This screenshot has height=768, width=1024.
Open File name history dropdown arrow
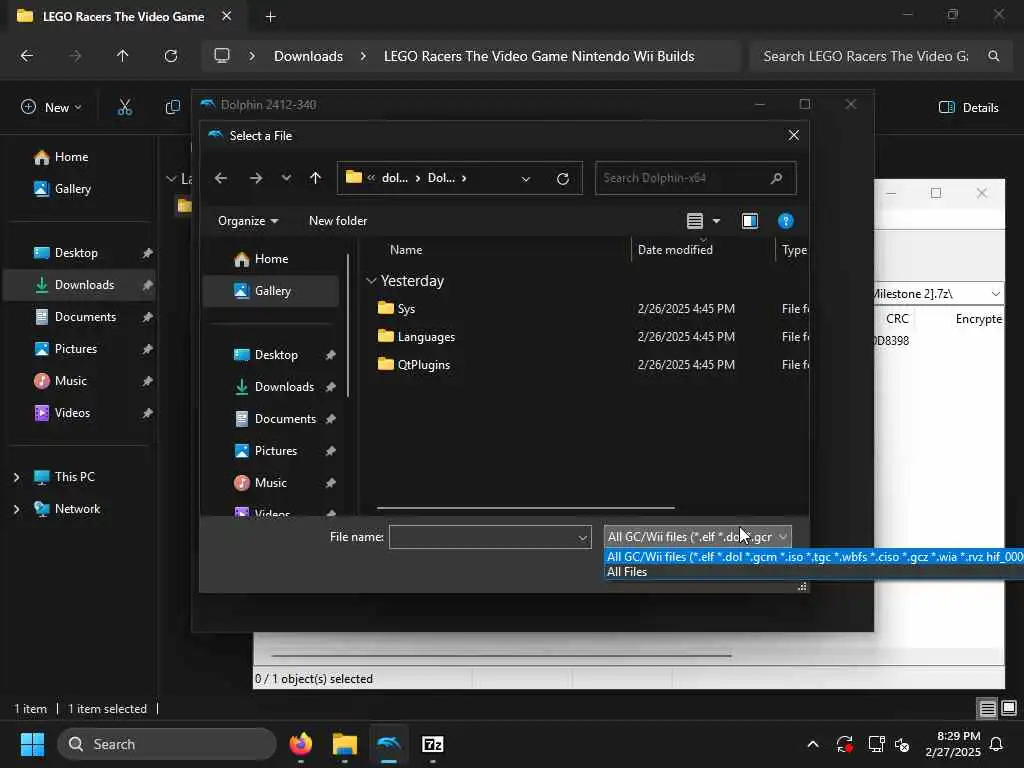coord(583,537)
